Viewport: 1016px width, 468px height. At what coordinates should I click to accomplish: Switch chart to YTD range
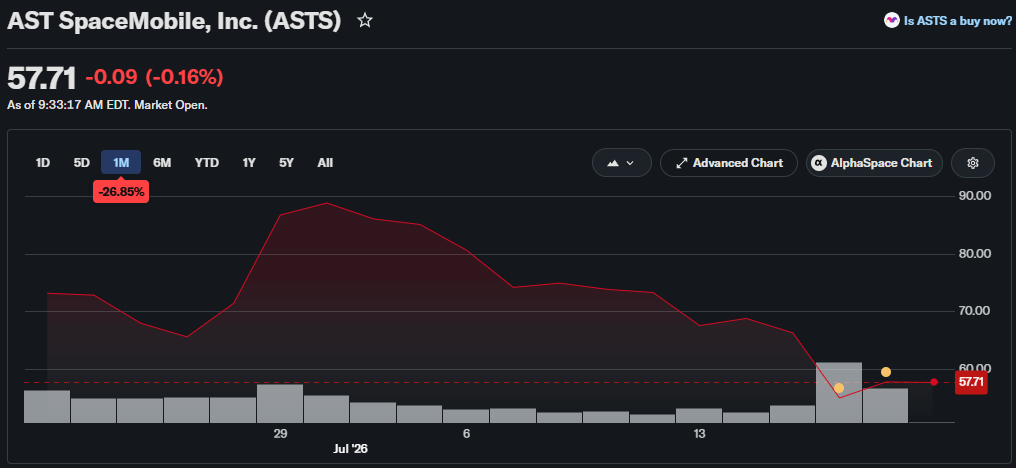(x=207, y=163)
